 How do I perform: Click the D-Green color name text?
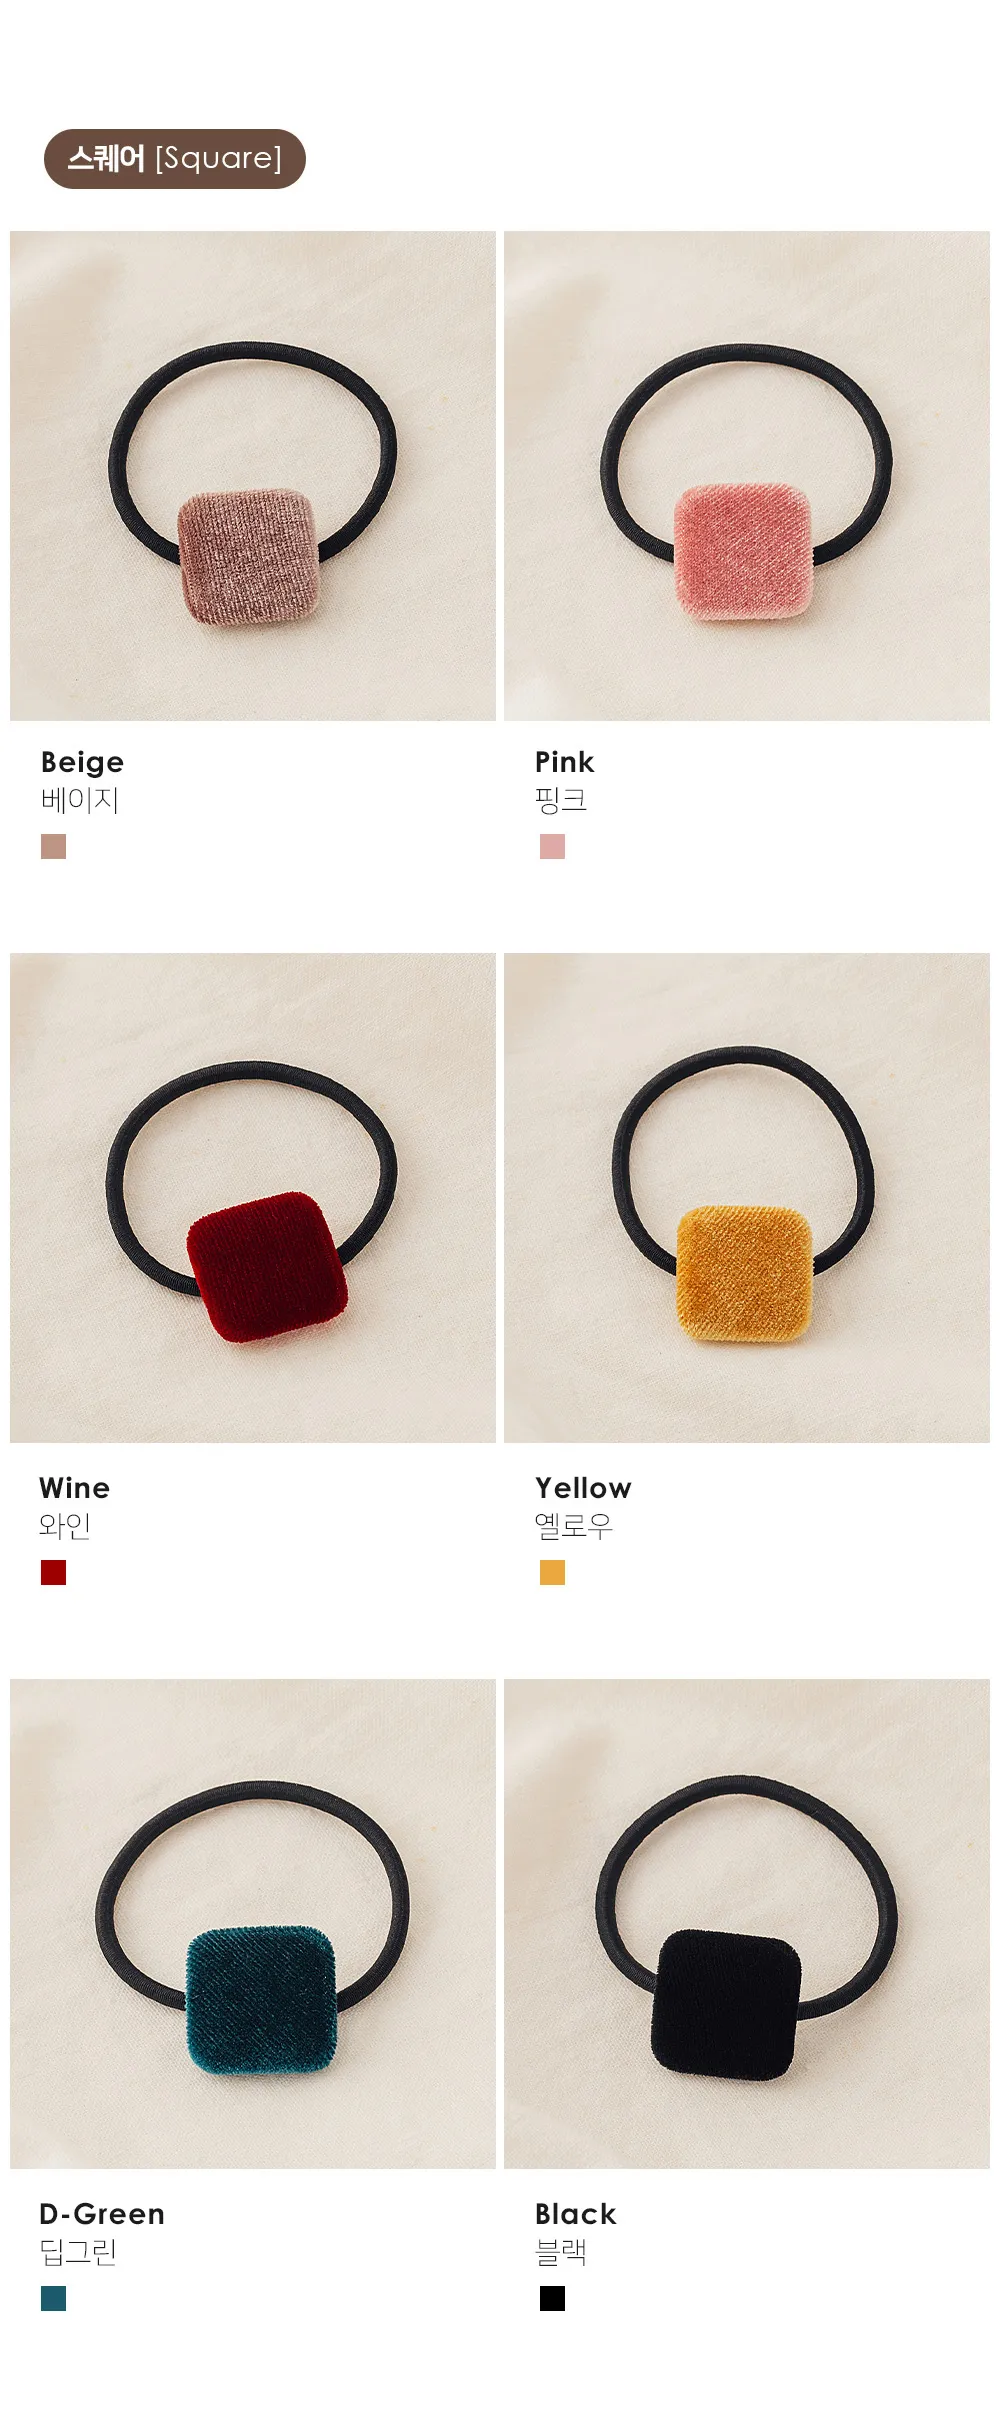click(x=102, y=2214)
